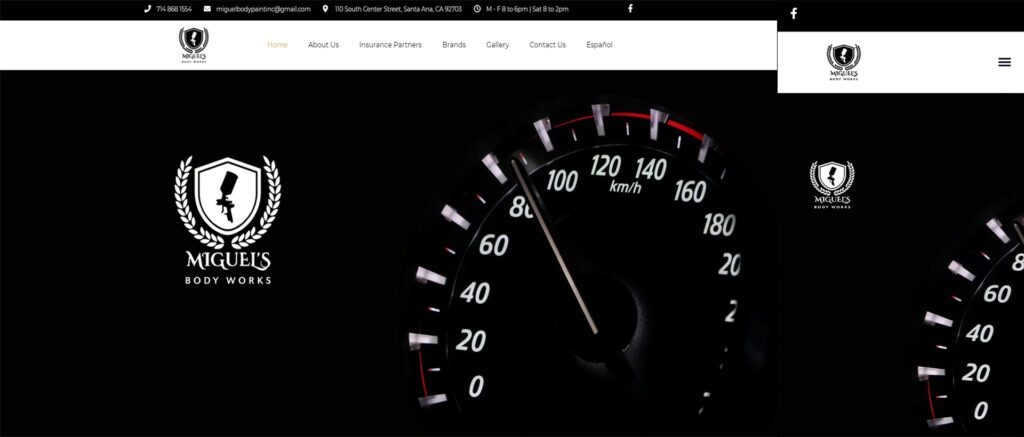
Task: Click the header logo beside the hamburger menu
Action: [843, 62]
